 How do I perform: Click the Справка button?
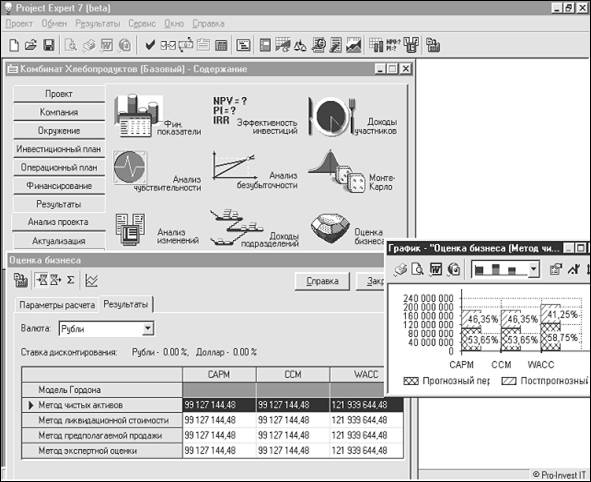tap(322, 281)
